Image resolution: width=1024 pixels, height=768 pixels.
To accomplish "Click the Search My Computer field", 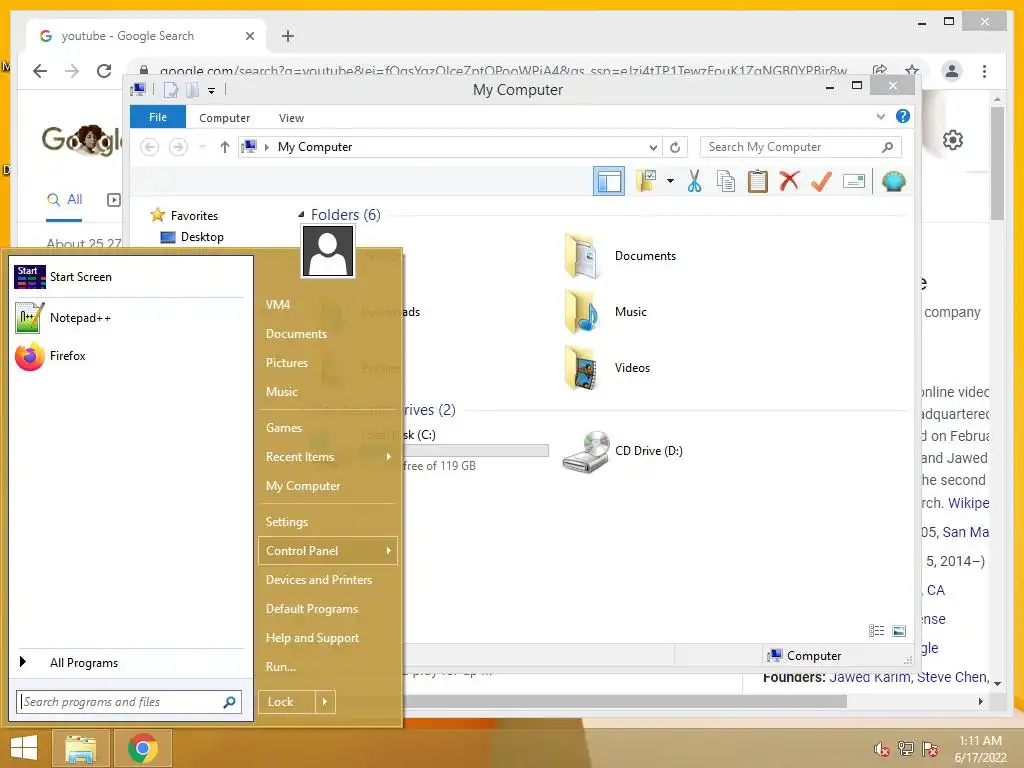I will click(800, 147).
